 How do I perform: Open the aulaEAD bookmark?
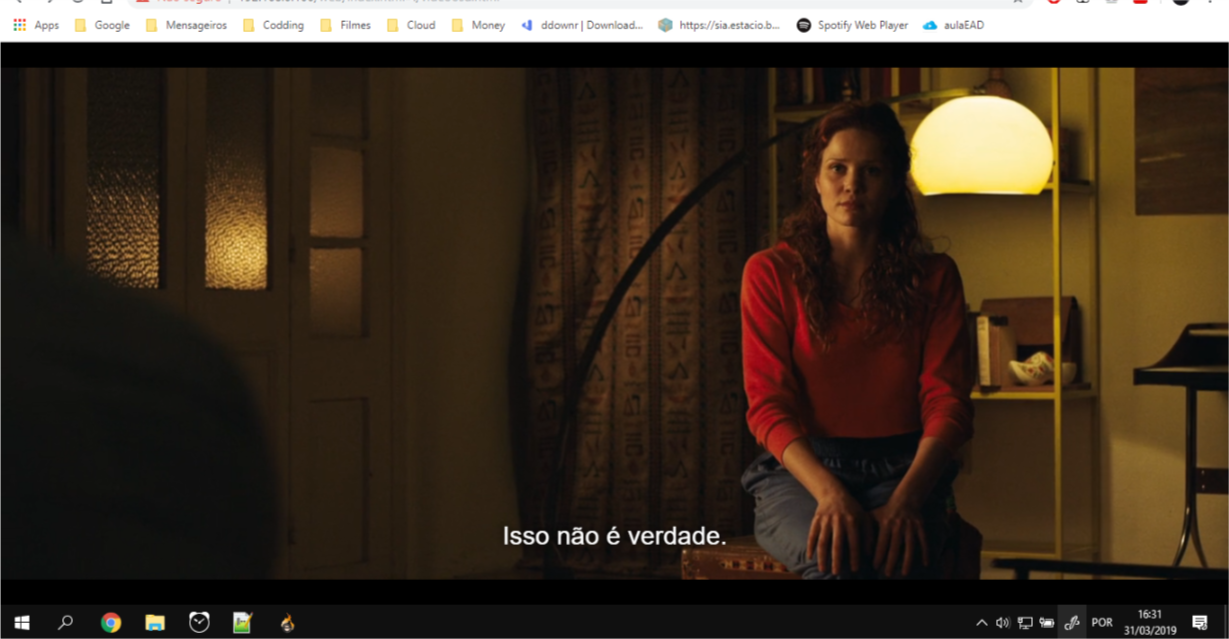pyautogui.click(x=953, y=25)
